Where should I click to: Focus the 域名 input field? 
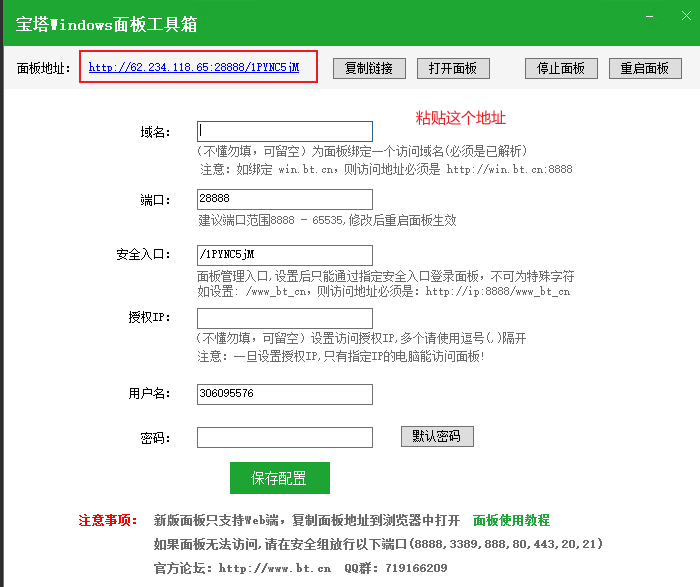pos(285,131)
